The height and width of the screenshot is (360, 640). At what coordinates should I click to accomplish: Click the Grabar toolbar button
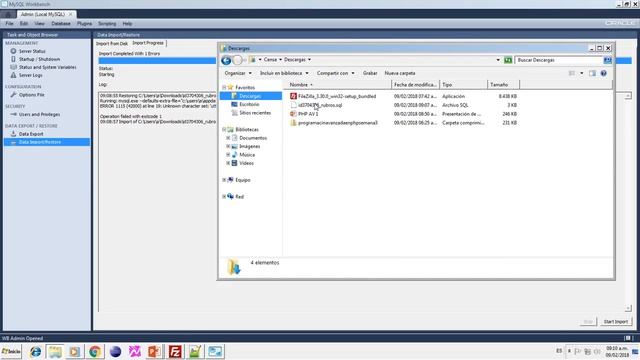tap(370, 73)
